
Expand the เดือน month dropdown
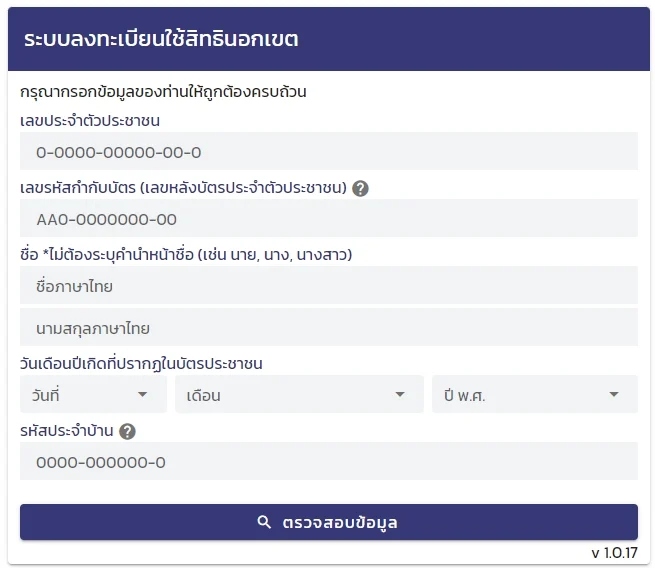tap(299, 395)
